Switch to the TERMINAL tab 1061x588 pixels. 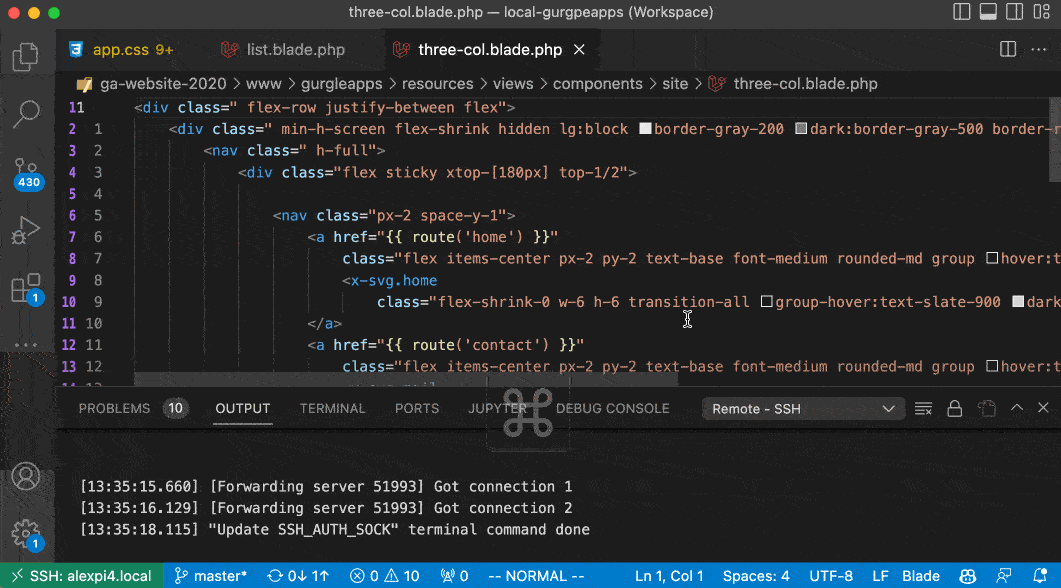332,408
